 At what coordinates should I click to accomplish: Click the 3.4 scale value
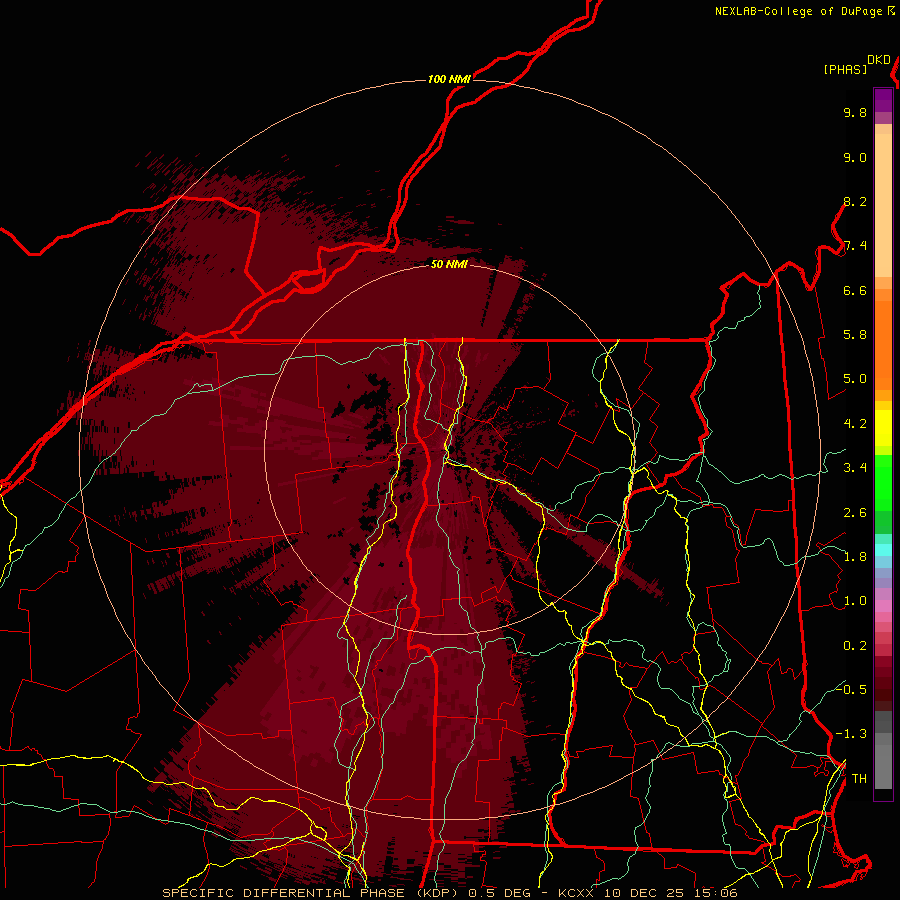pos(855,468)
